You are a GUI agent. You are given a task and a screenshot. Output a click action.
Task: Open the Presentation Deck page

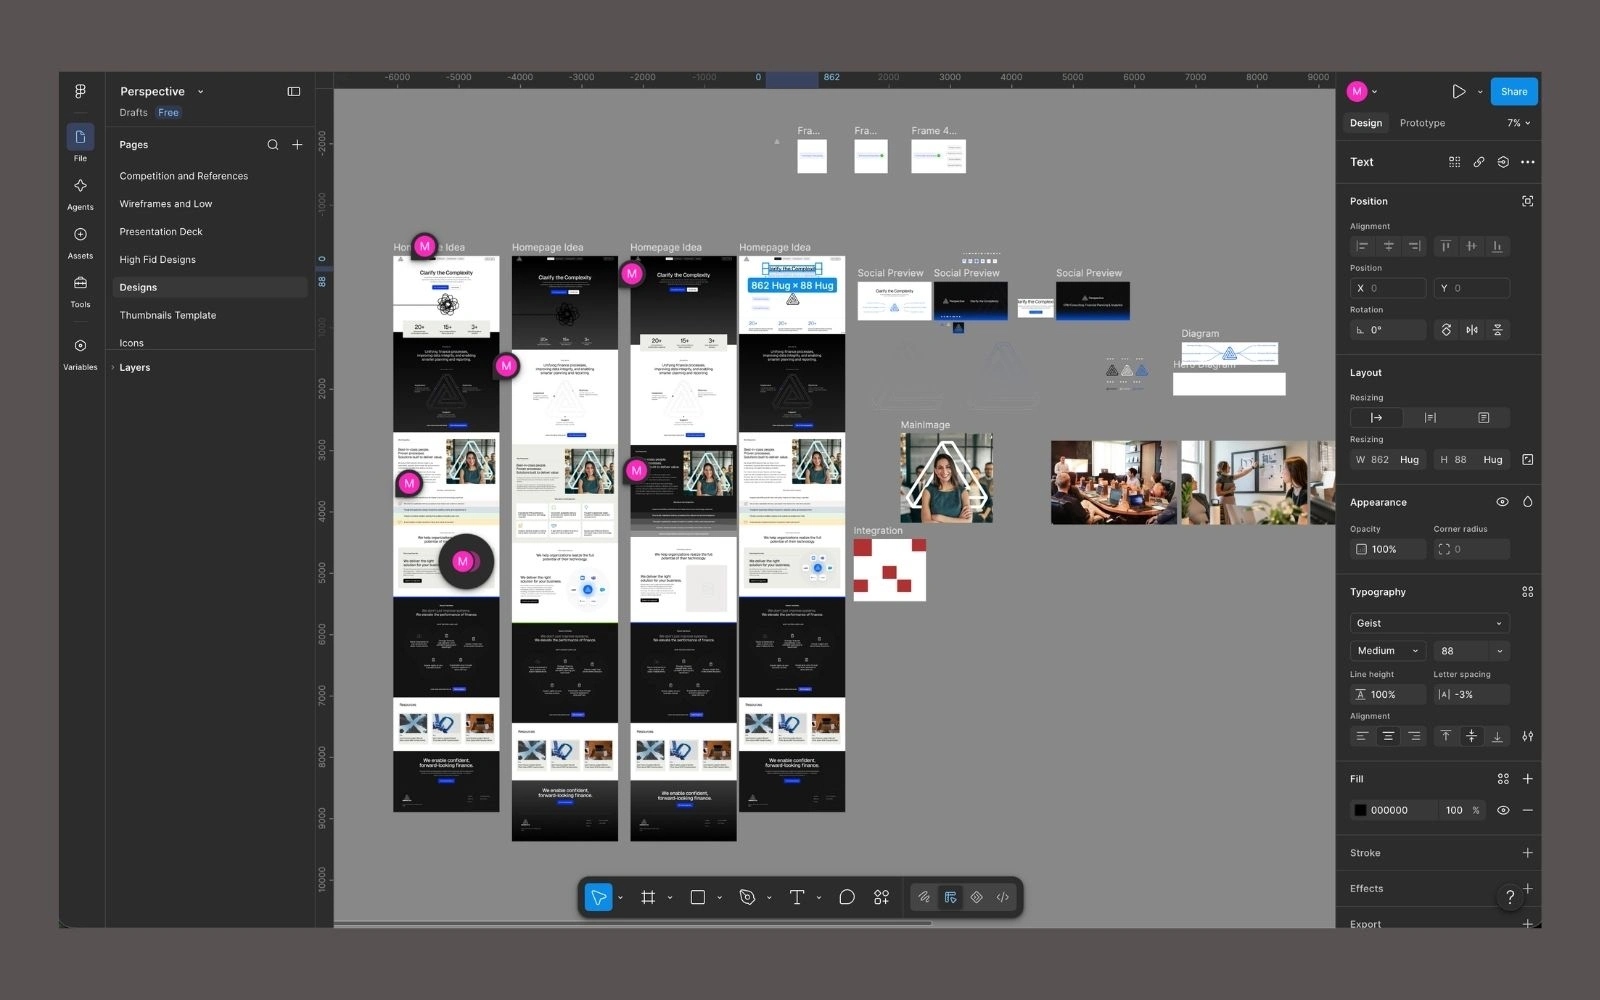click(x=161, y=231)
